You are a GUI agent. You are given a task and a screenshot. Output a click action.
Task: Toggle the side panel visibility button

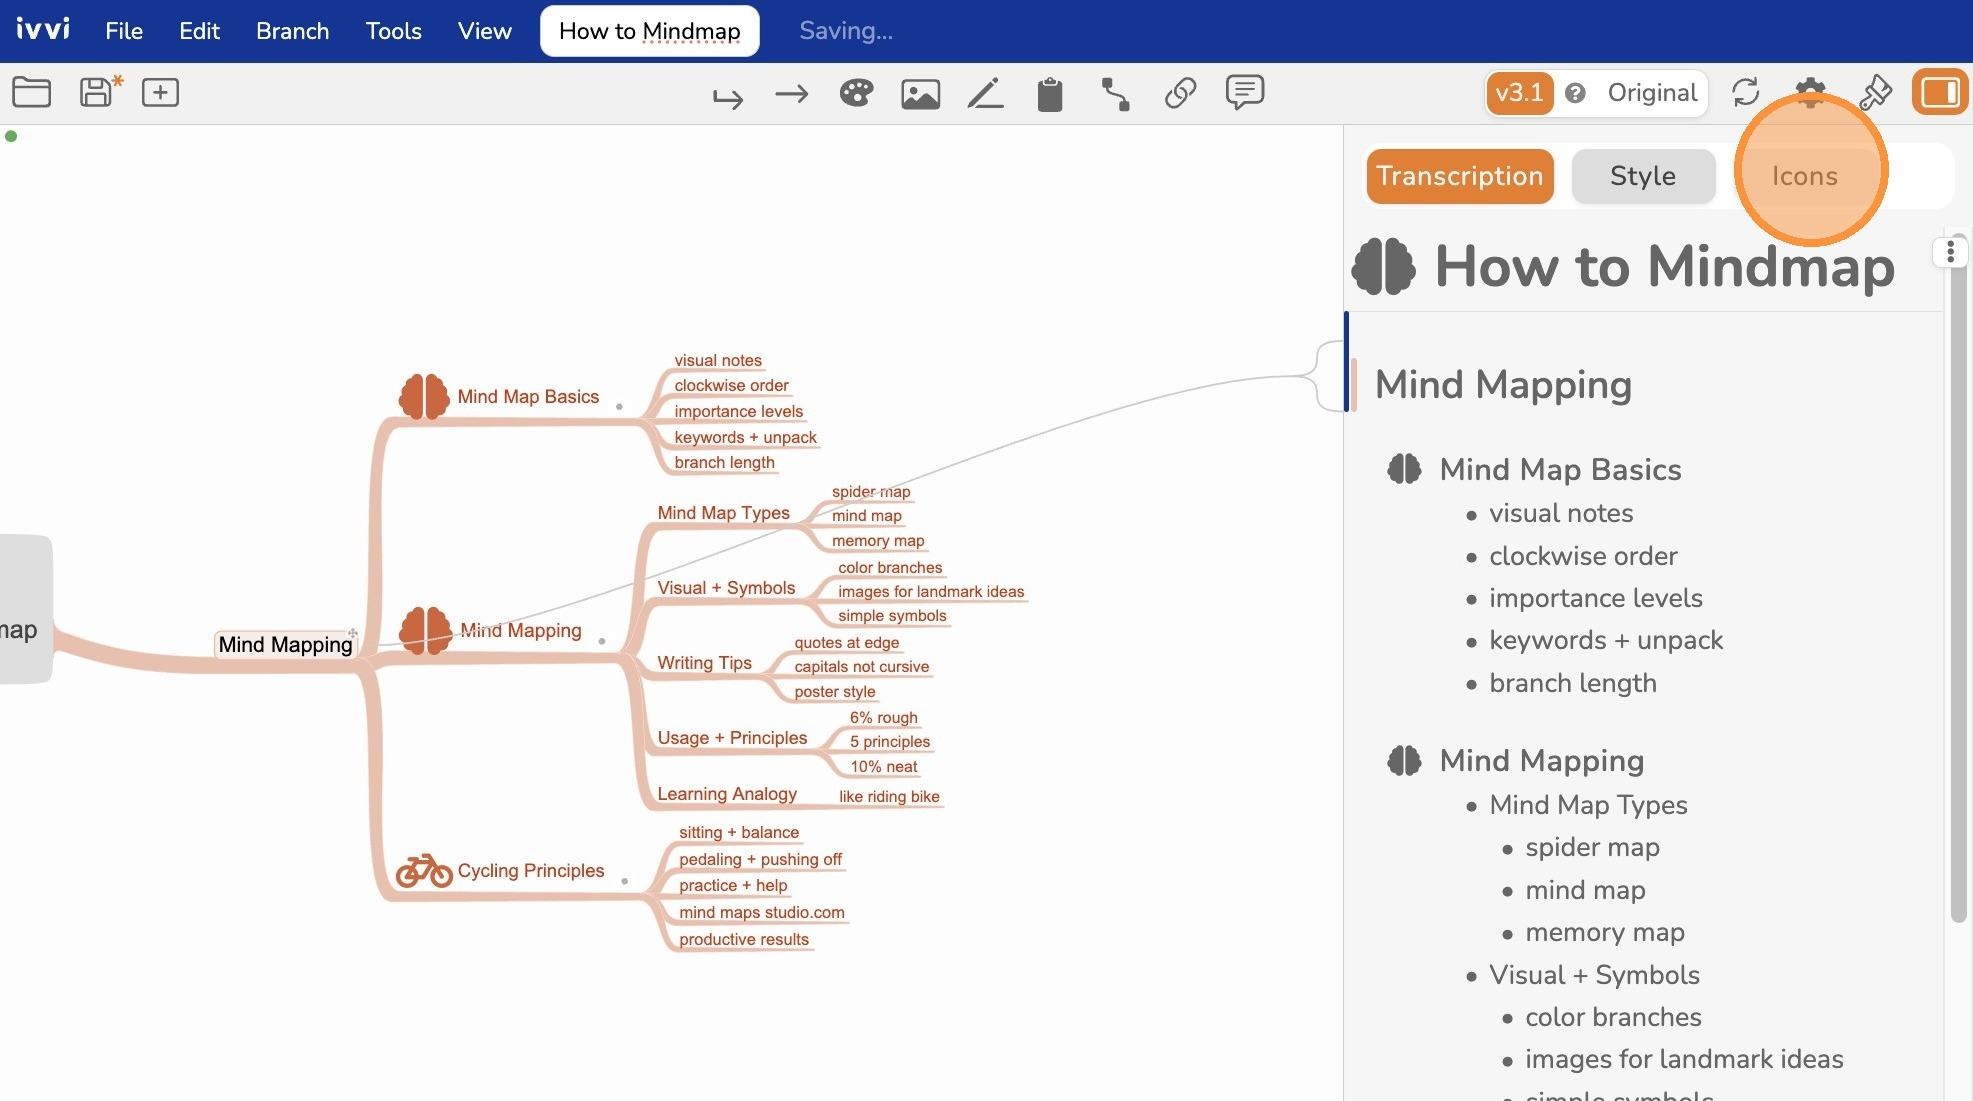1940,93
